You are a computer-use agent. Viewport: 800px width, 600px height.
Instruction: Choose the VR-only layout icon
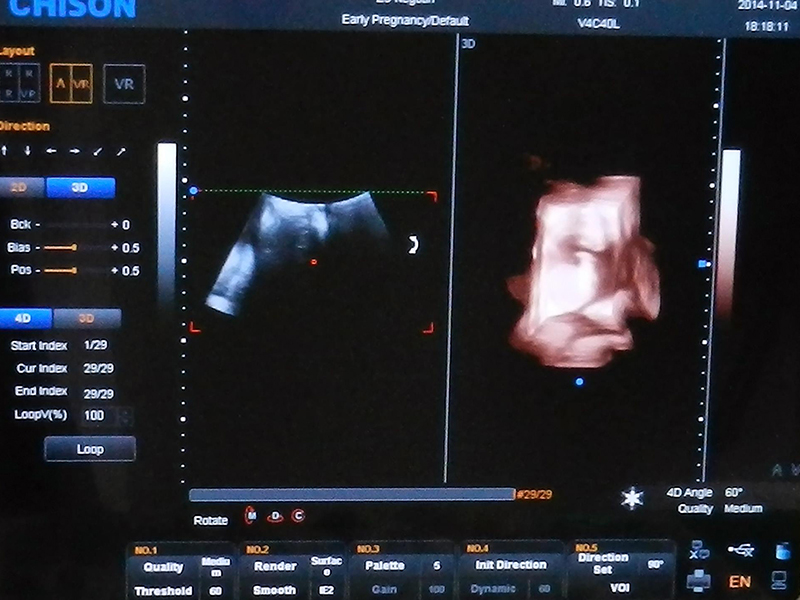click(124, 85)
